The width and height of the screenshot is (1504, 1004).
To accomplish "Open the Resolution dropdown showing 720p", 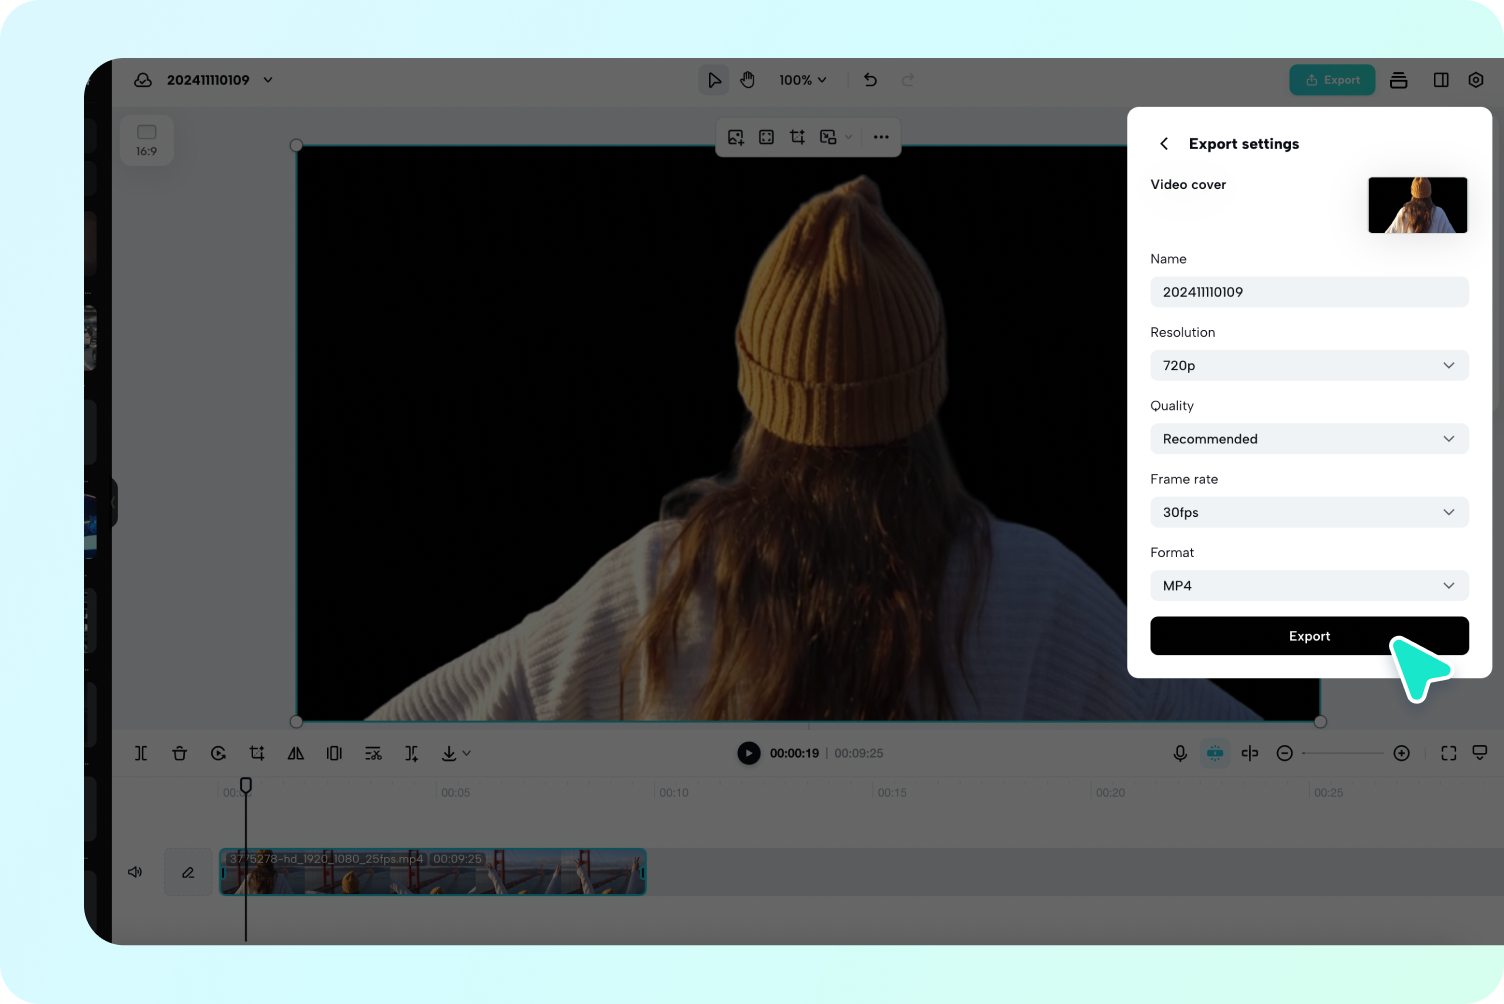I will pos(1309,365).
